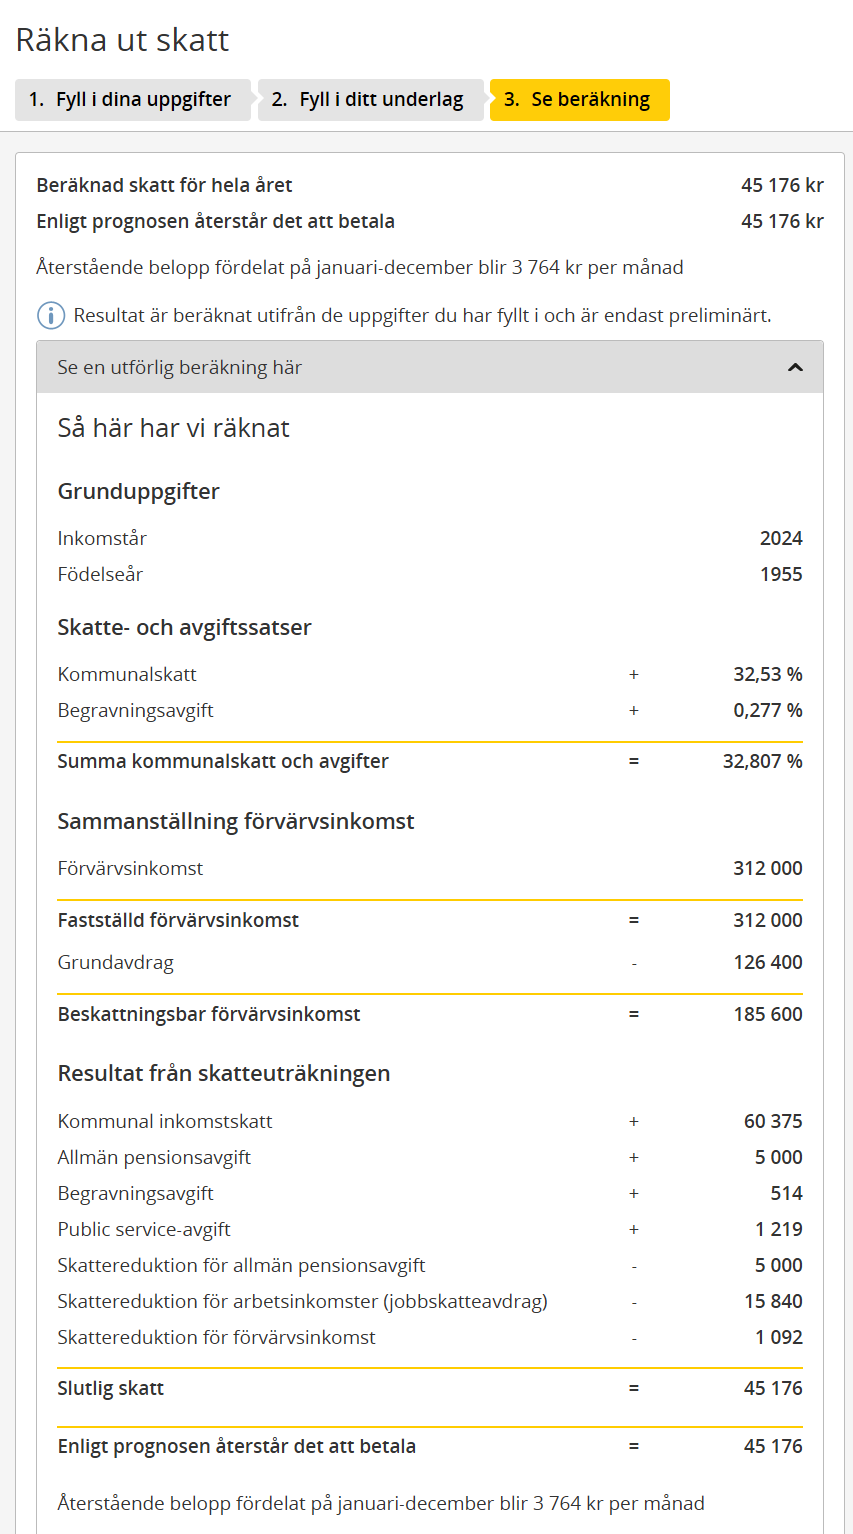Select step 3 'Se beräkning' tab
The width and height of the screenshot is (853, 1534).
[580, 100]
